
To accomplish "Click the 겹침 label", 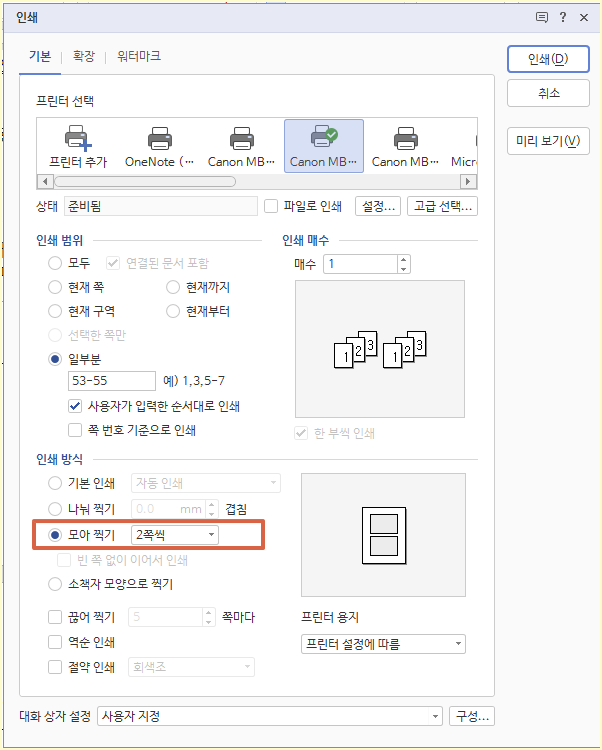I will [236, 509].
